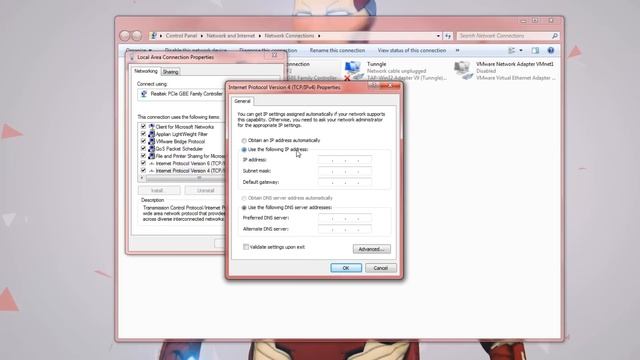
Task: Click the Realtek PCIe GBE adapter icon
Action: [x=144, y=94]
